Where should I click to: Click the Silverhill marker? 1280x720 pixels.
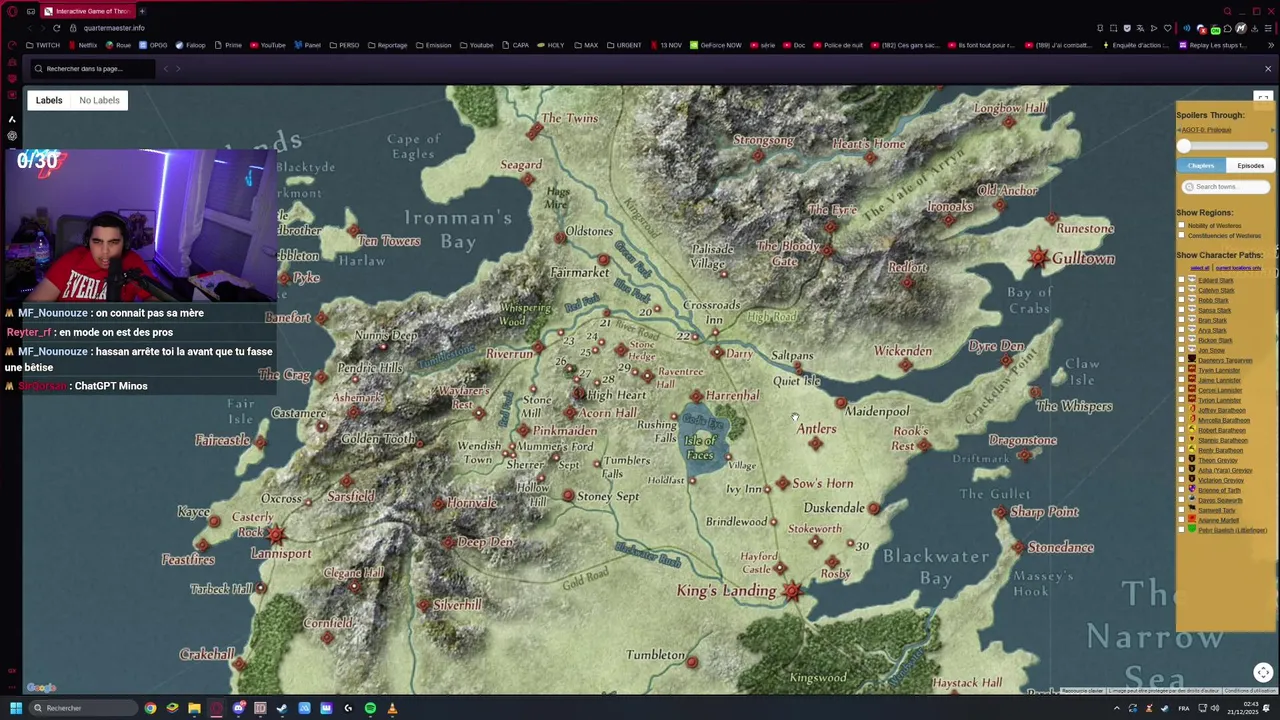pyautogui.click(x=425, y=605)
